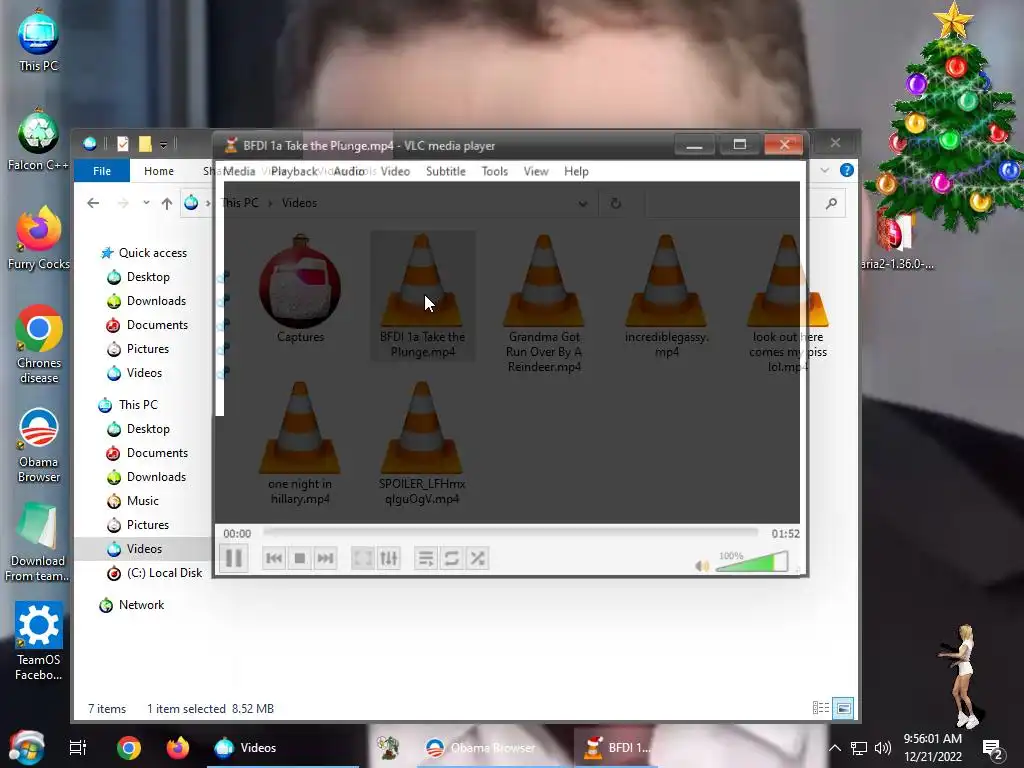Go up one folder in Explorer
Viewport: 1024px width, 768px height.
[x=167, y=203]
